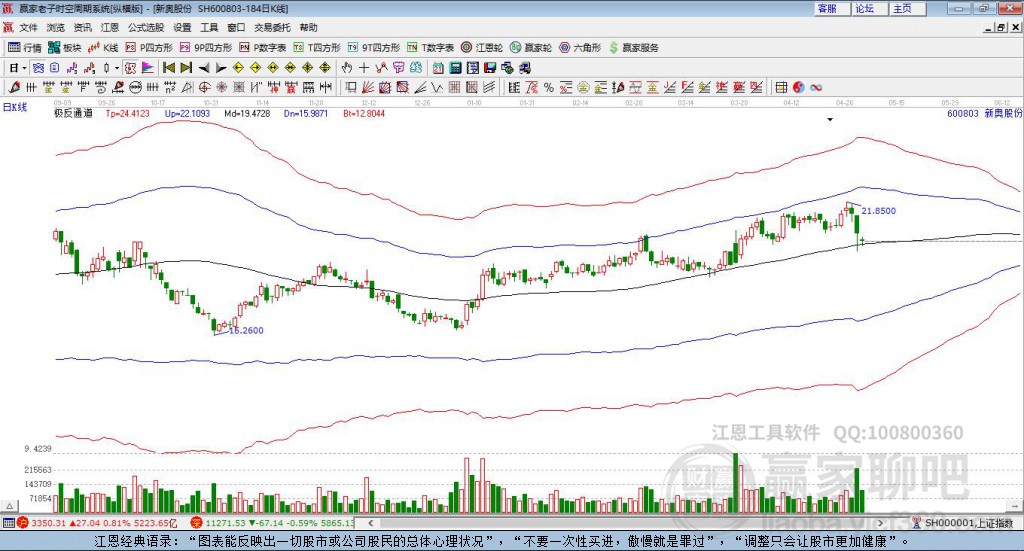Click SH000001,上证指数 in the status bar
This screenshot has width=1024, height=551.
[x=968, y=523]
